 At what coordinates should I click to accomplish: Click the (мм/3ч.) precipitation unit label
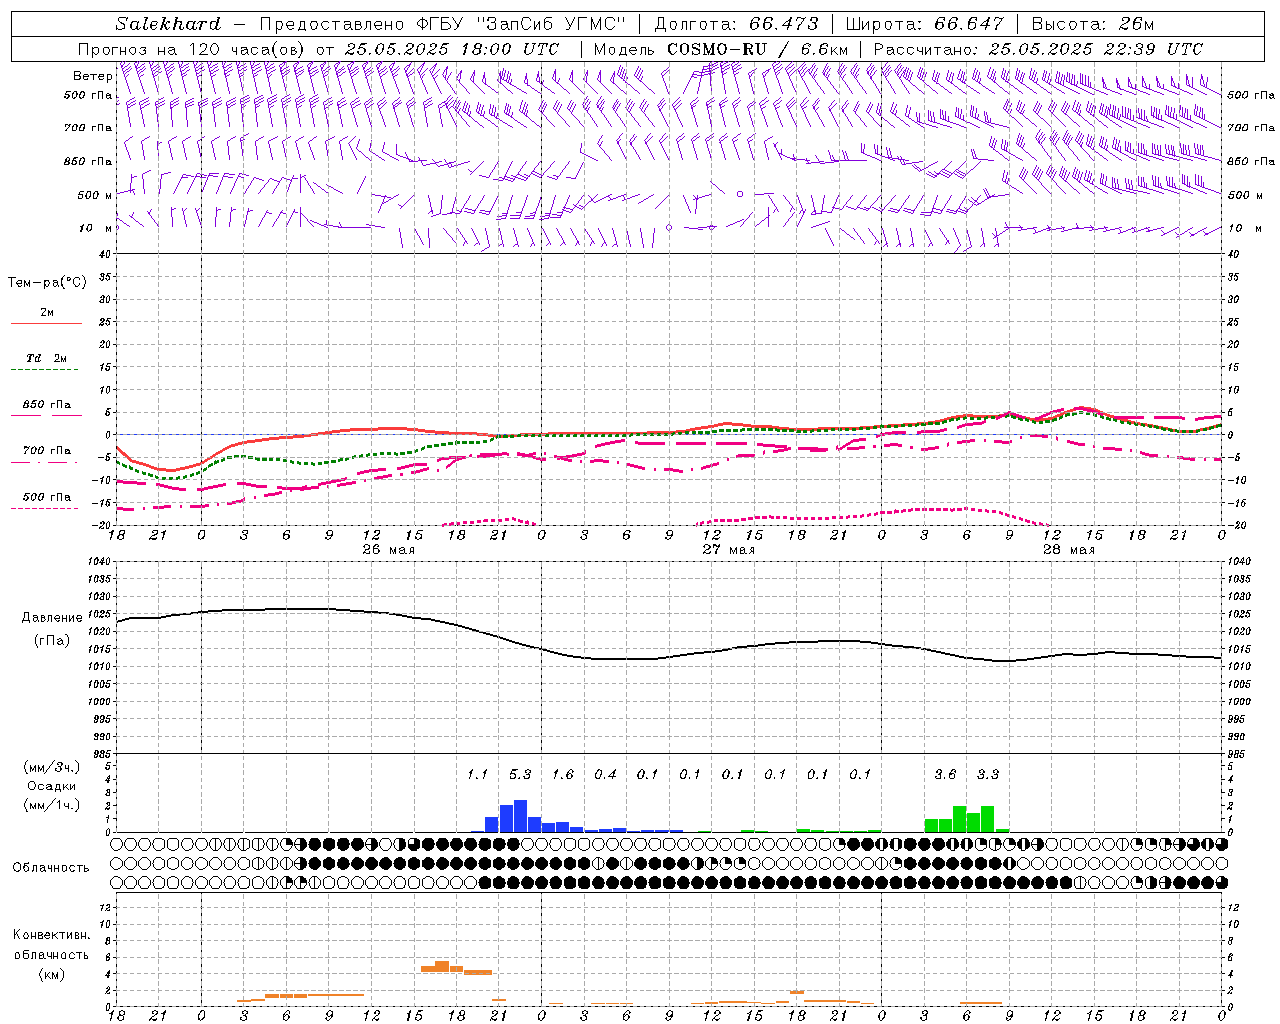[51, 767]
